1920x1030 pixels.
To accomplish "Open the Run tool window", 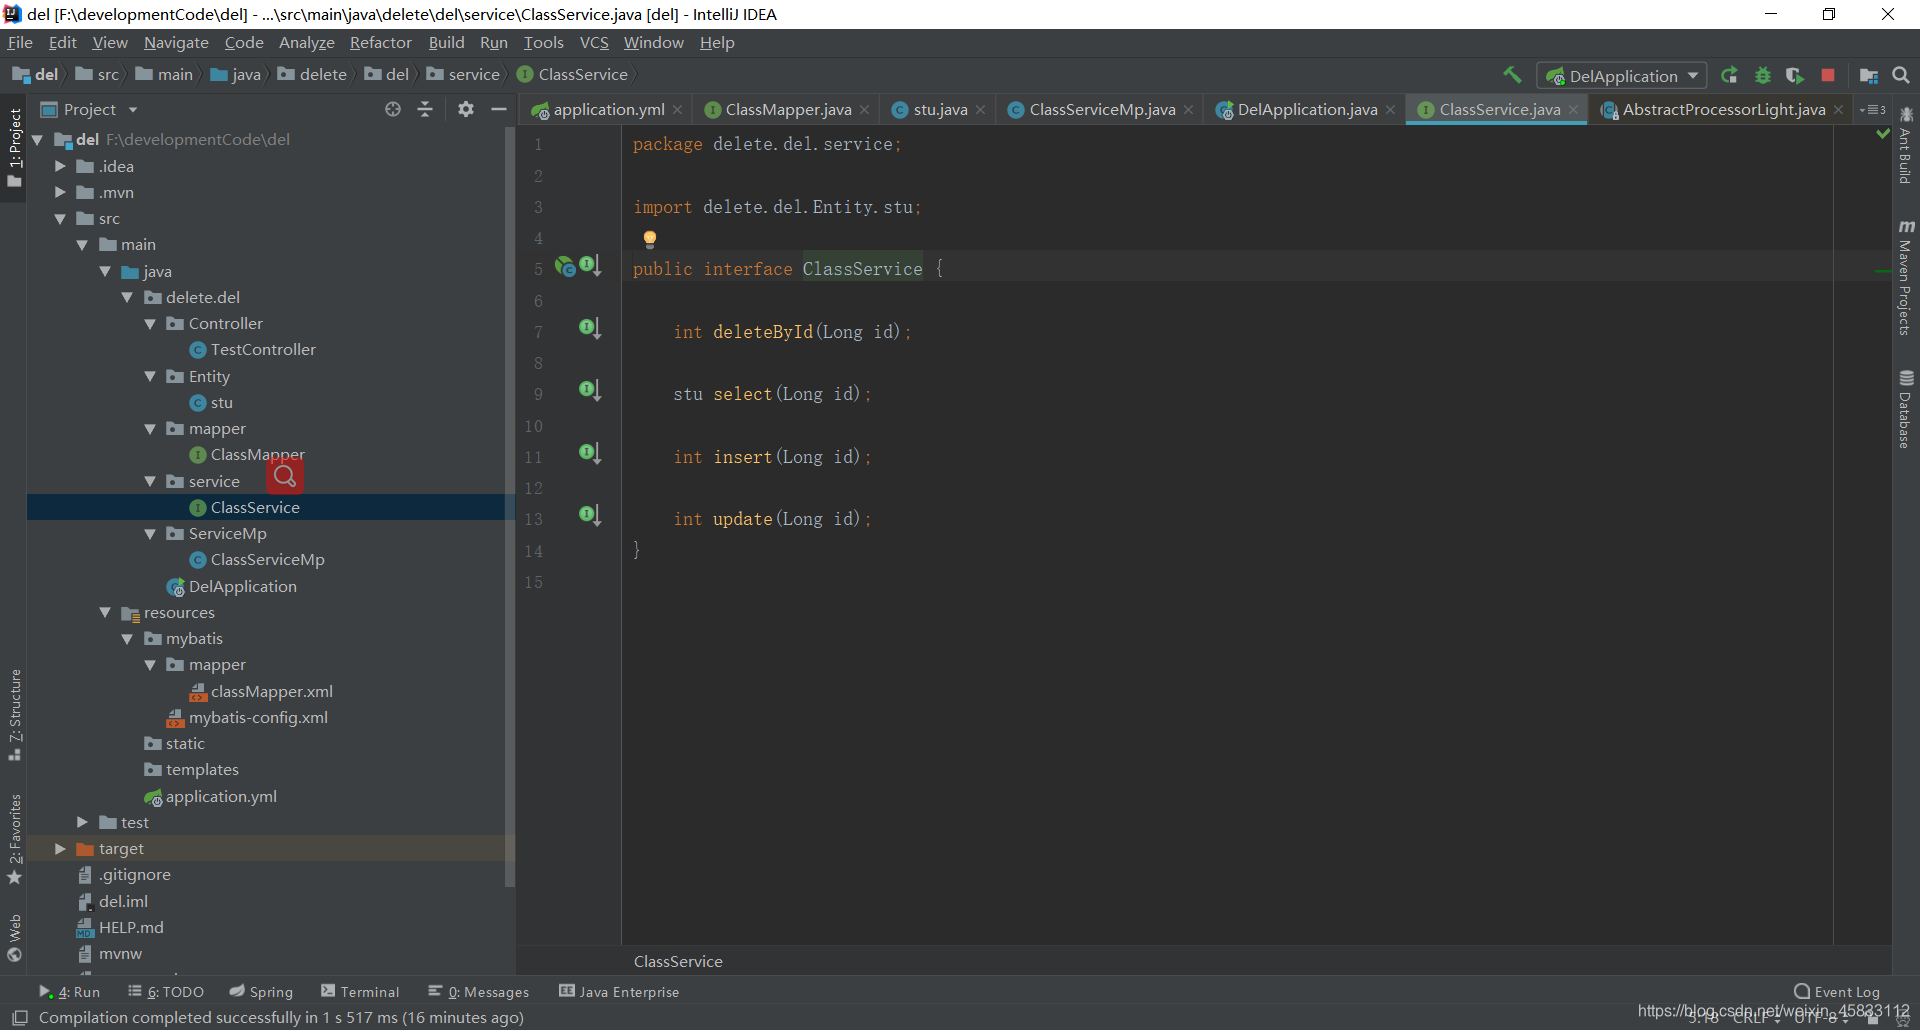I will pyautogui.click(x=69, y=992).
